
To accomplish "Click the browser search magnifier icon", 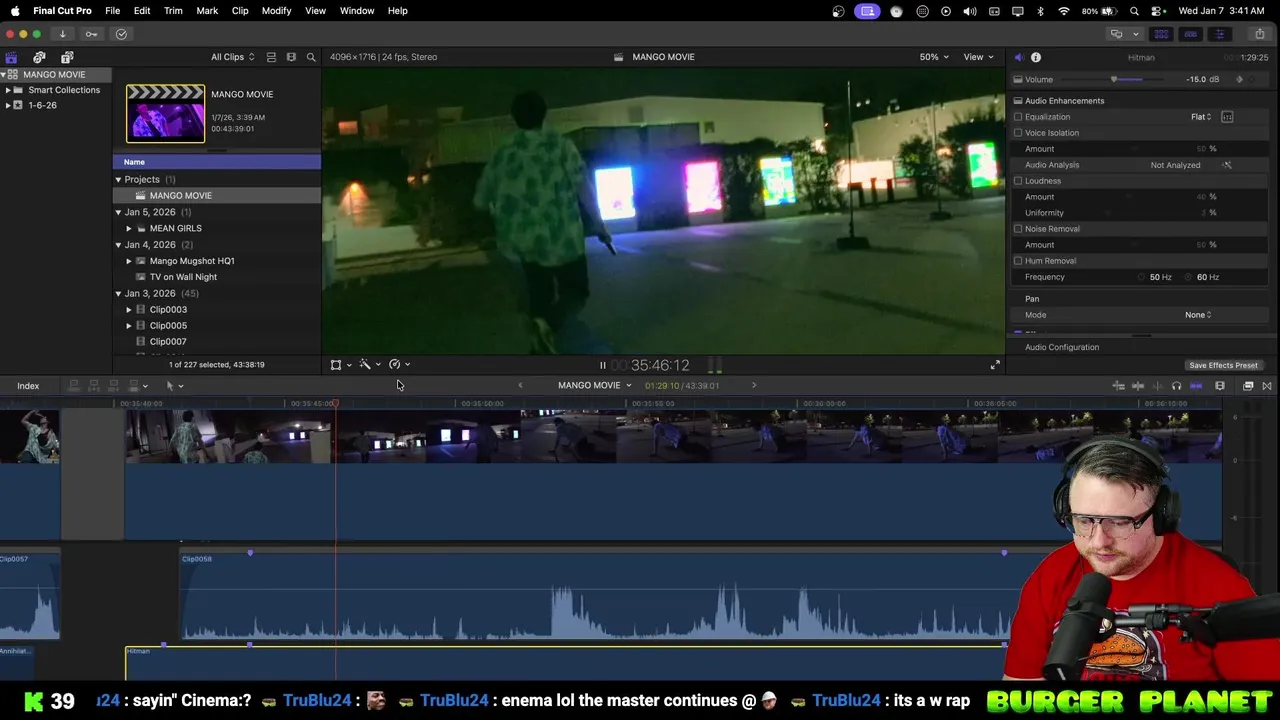I will (x=311, y=57).
